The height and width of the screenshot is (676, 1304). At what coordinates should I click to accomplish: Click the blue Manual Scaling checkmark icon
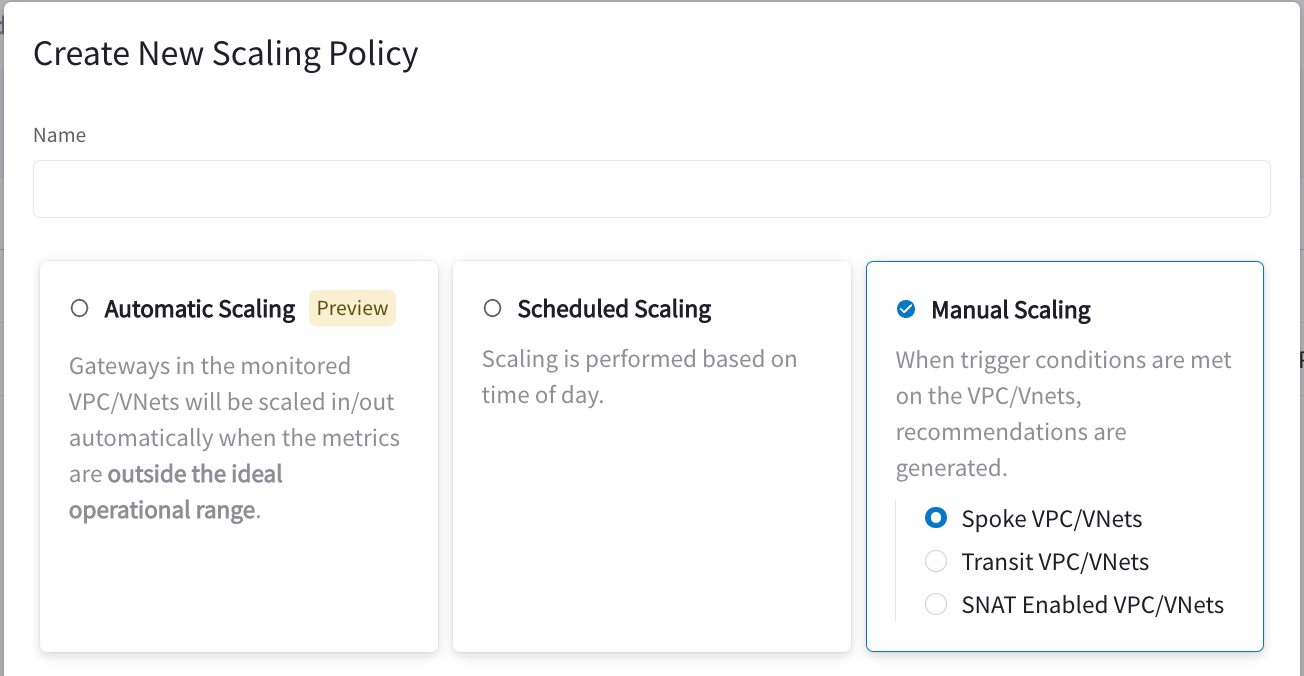[x=906, y=310]
